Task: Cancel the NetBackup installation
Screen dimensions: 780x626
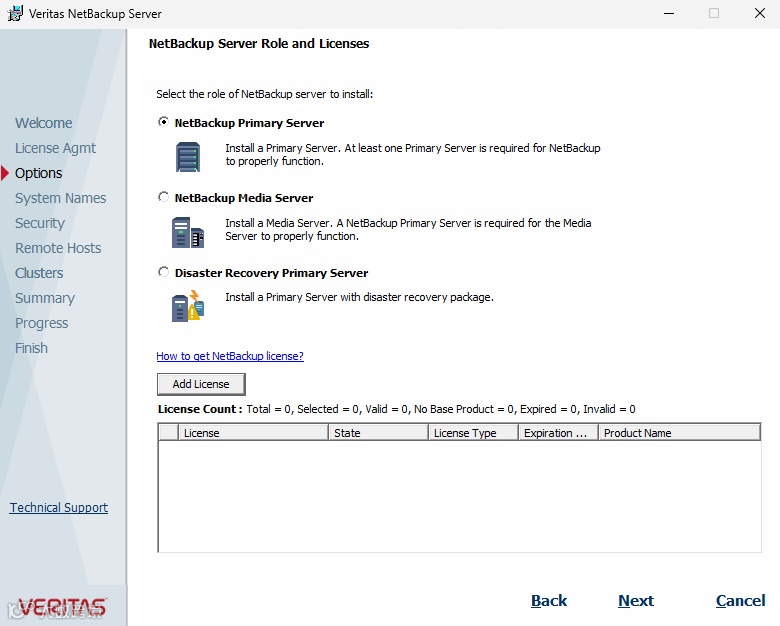Action: (x=741, y=601)
